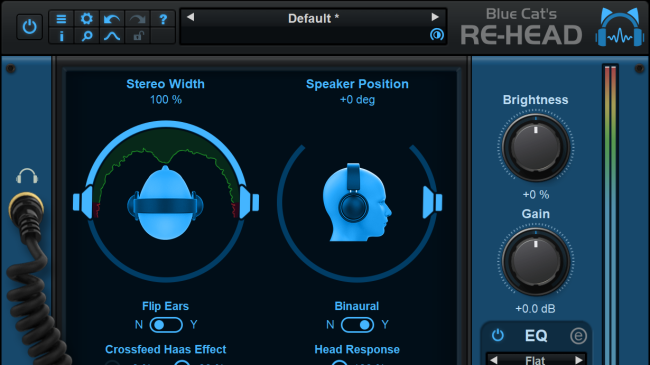Select the next preset arrow

[435, 17]
